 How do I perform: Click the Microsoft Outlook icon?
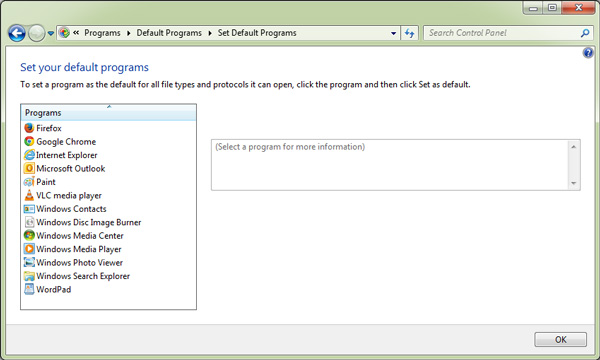(x=29, y=168)
